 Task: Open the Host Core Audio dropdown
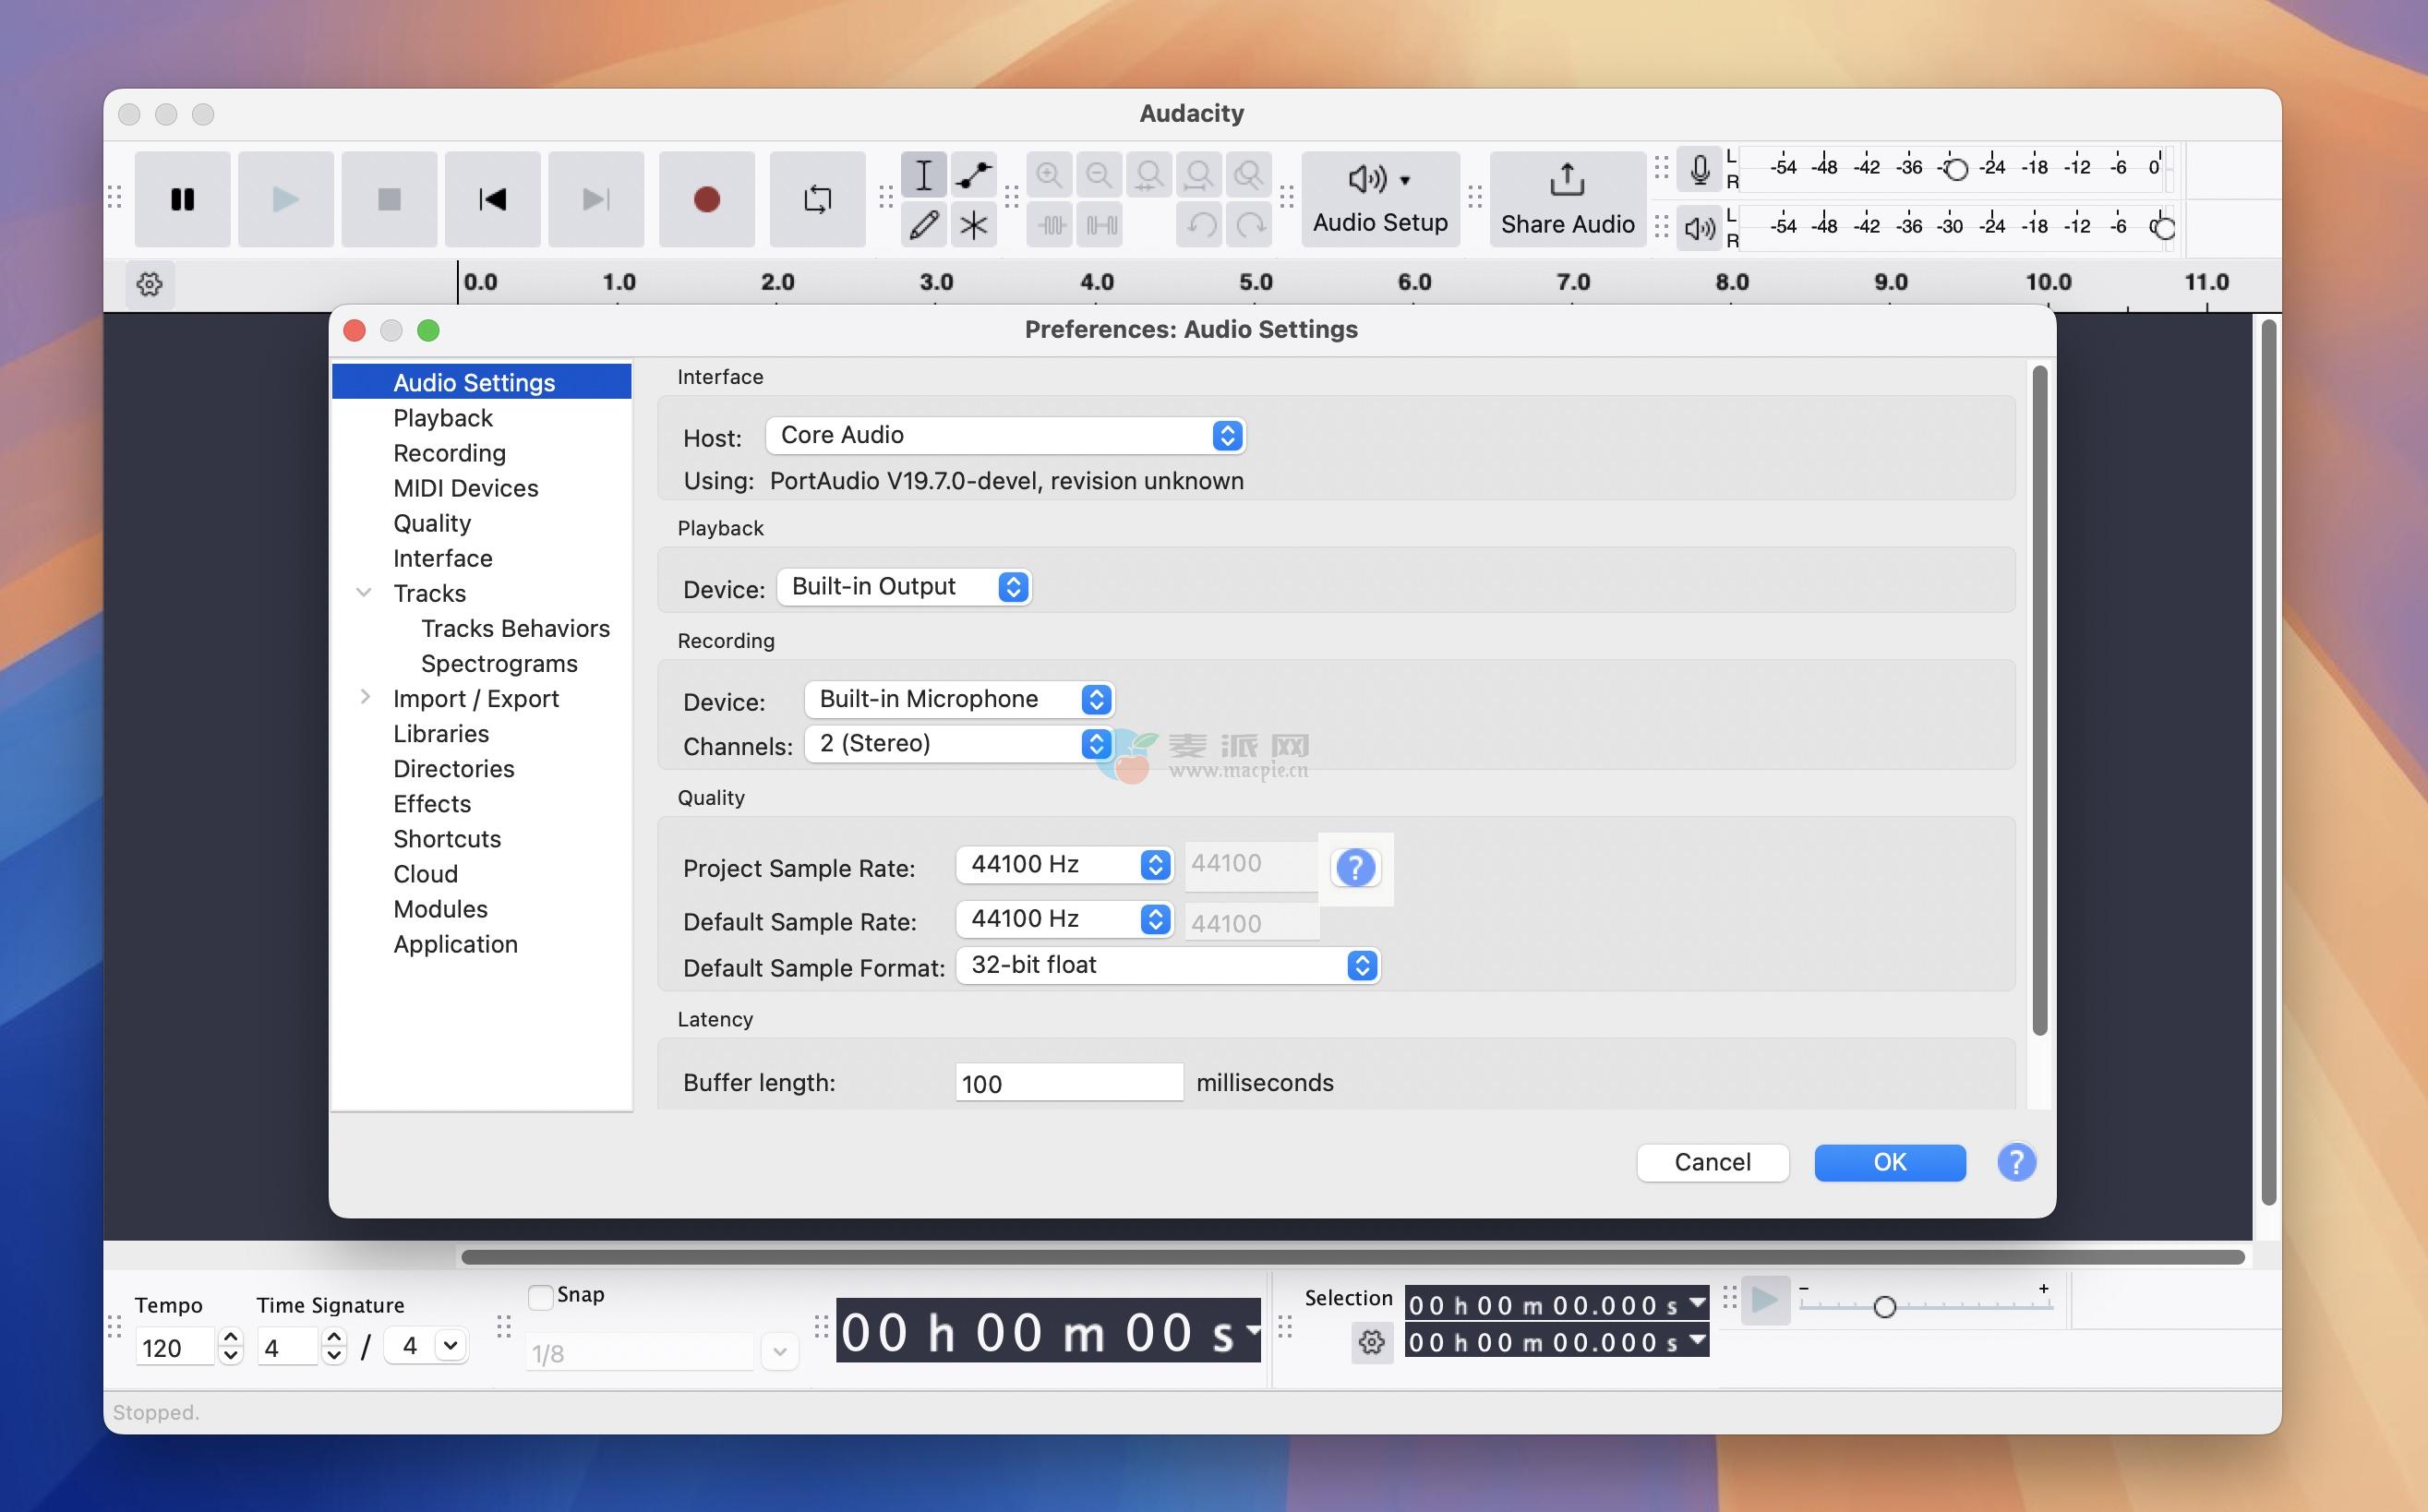[1005, 435]
